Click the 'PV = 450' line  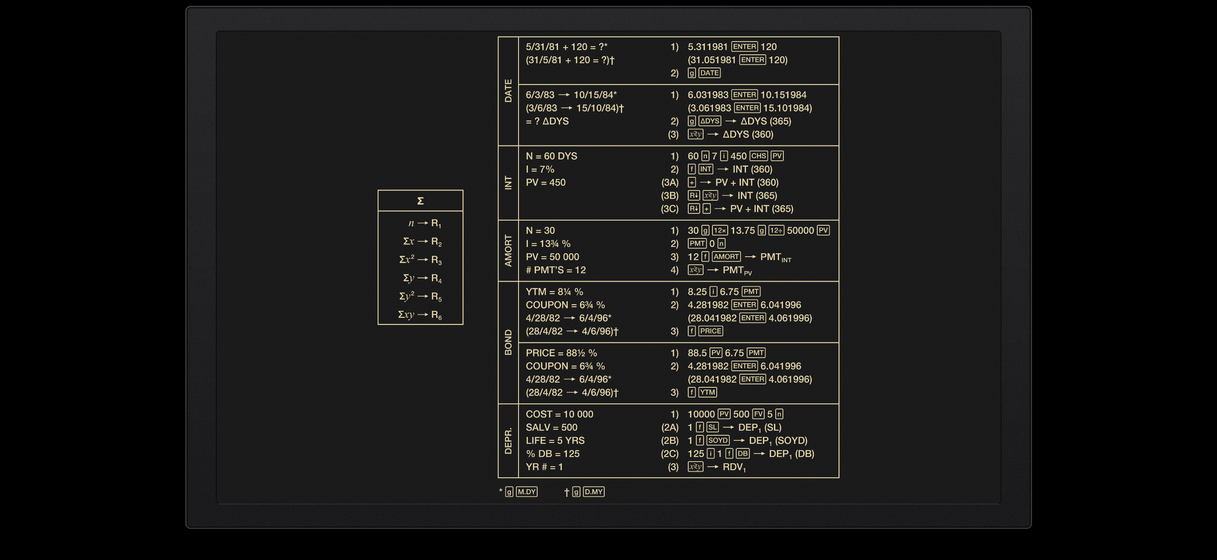click(546, 182)
